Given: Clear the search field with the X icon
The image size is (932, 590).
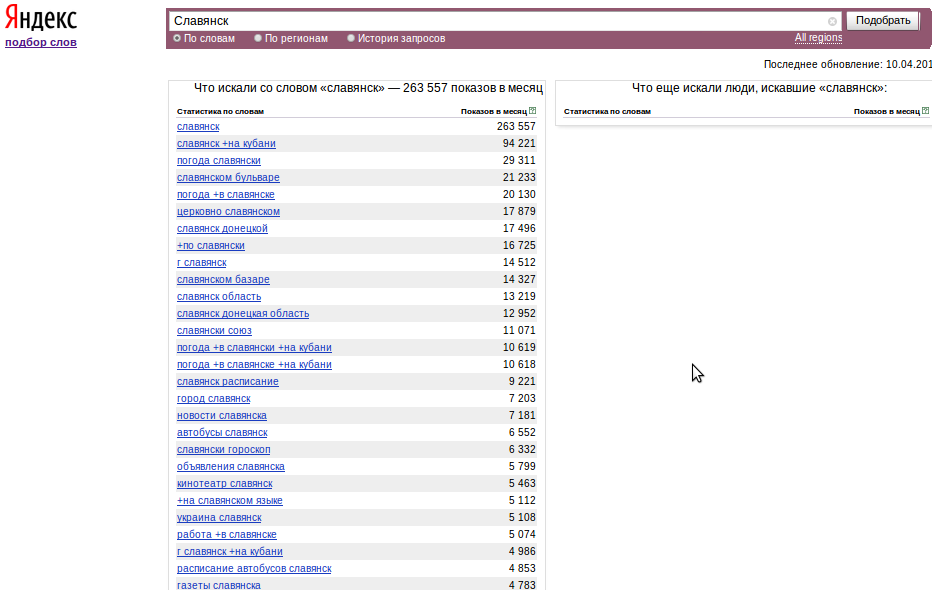Looking at the screenshot, I should (832, 21).
